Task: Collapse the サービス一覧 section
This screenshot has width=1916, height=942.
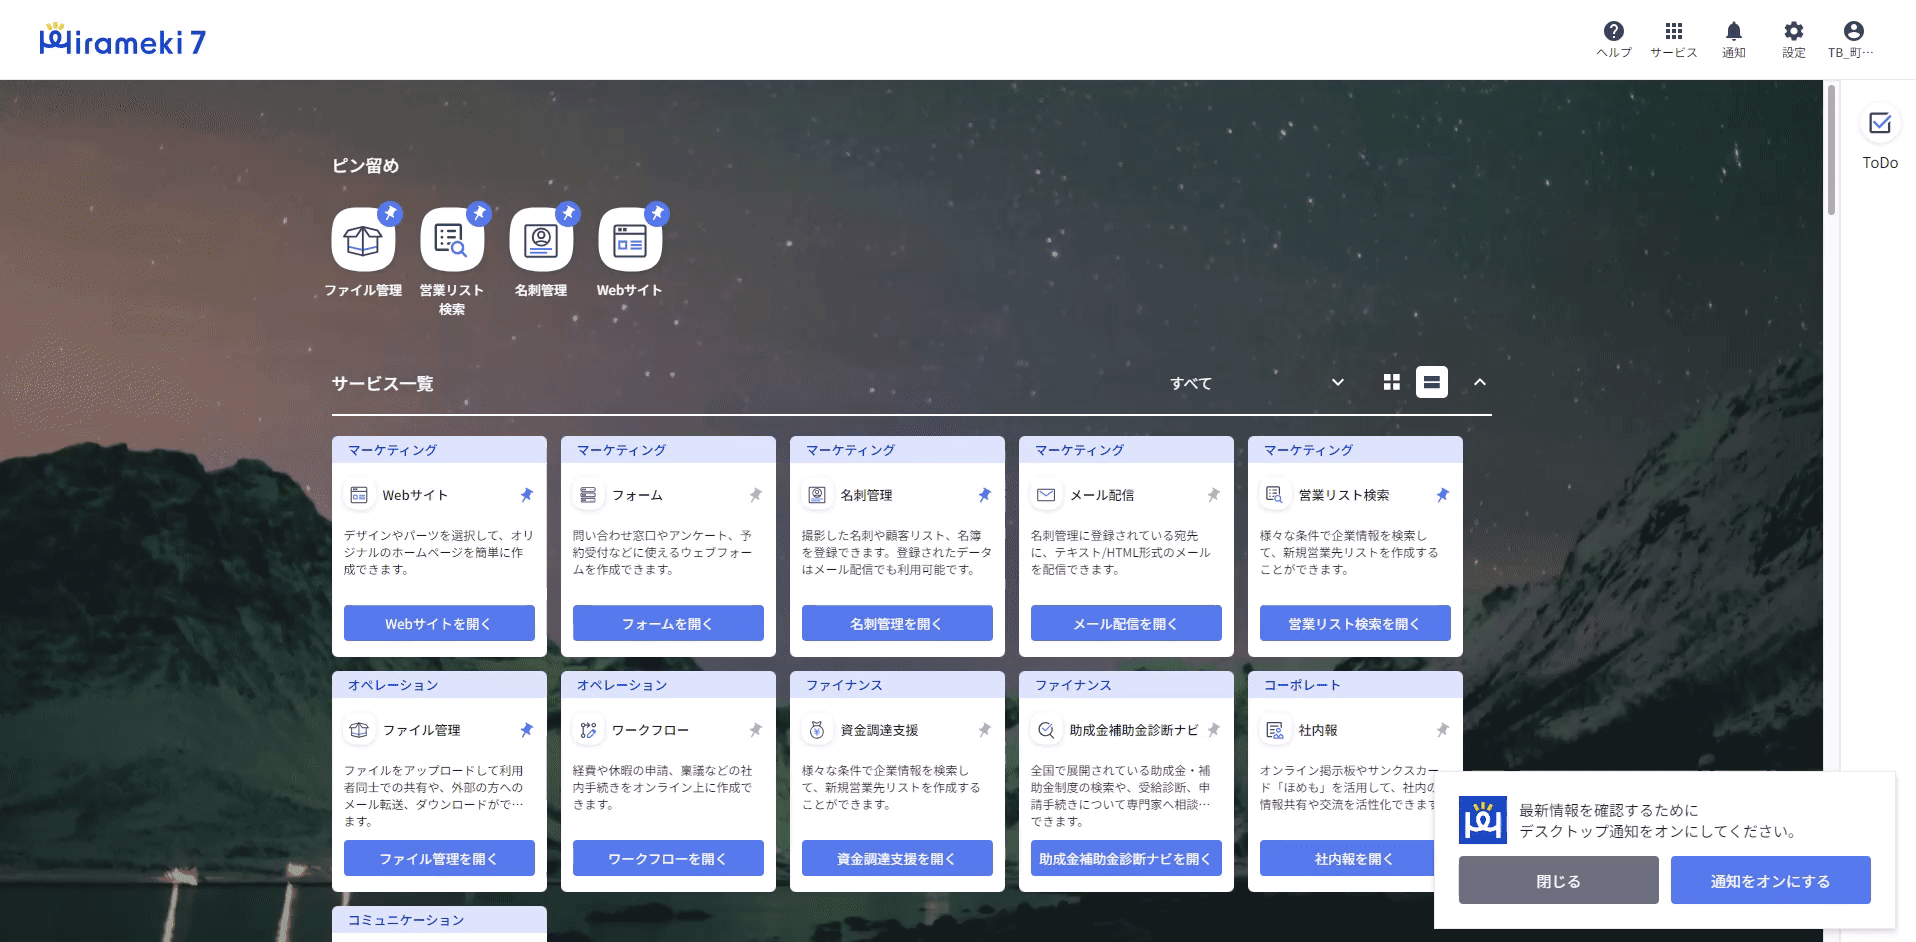Action: click(1480, 383)
